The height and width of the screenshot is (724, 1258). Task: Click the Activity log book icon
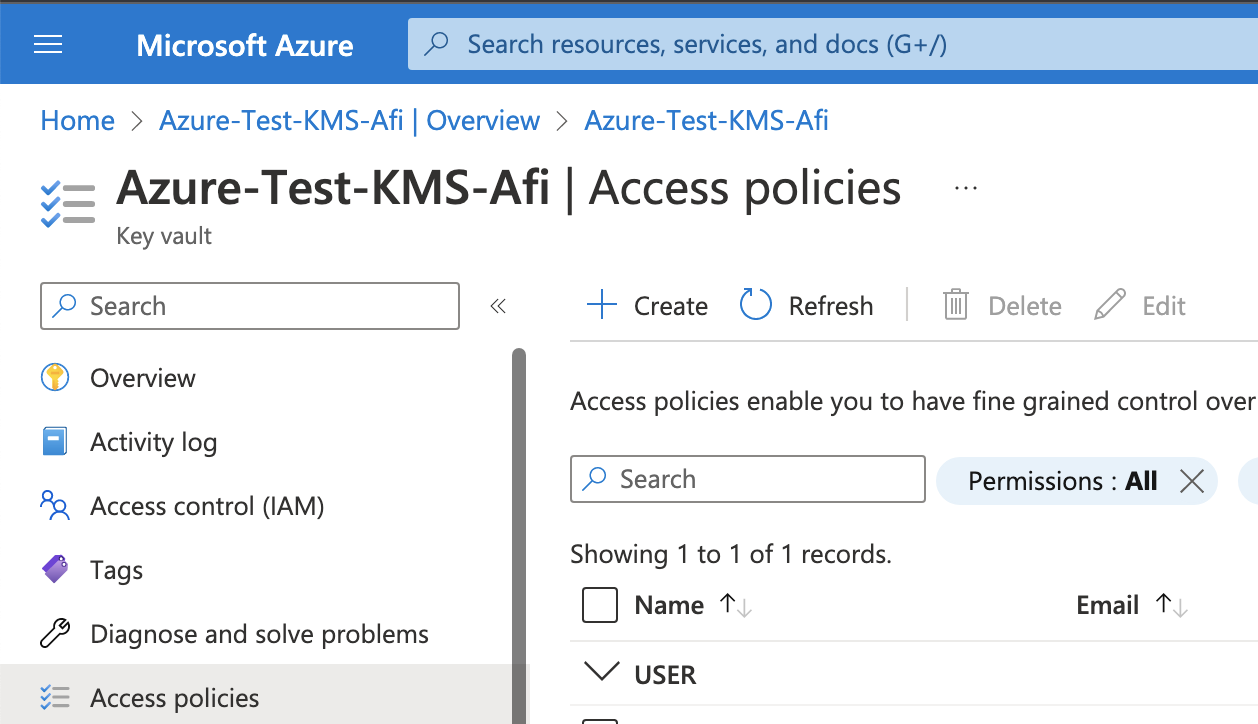(x=55, y=442)
